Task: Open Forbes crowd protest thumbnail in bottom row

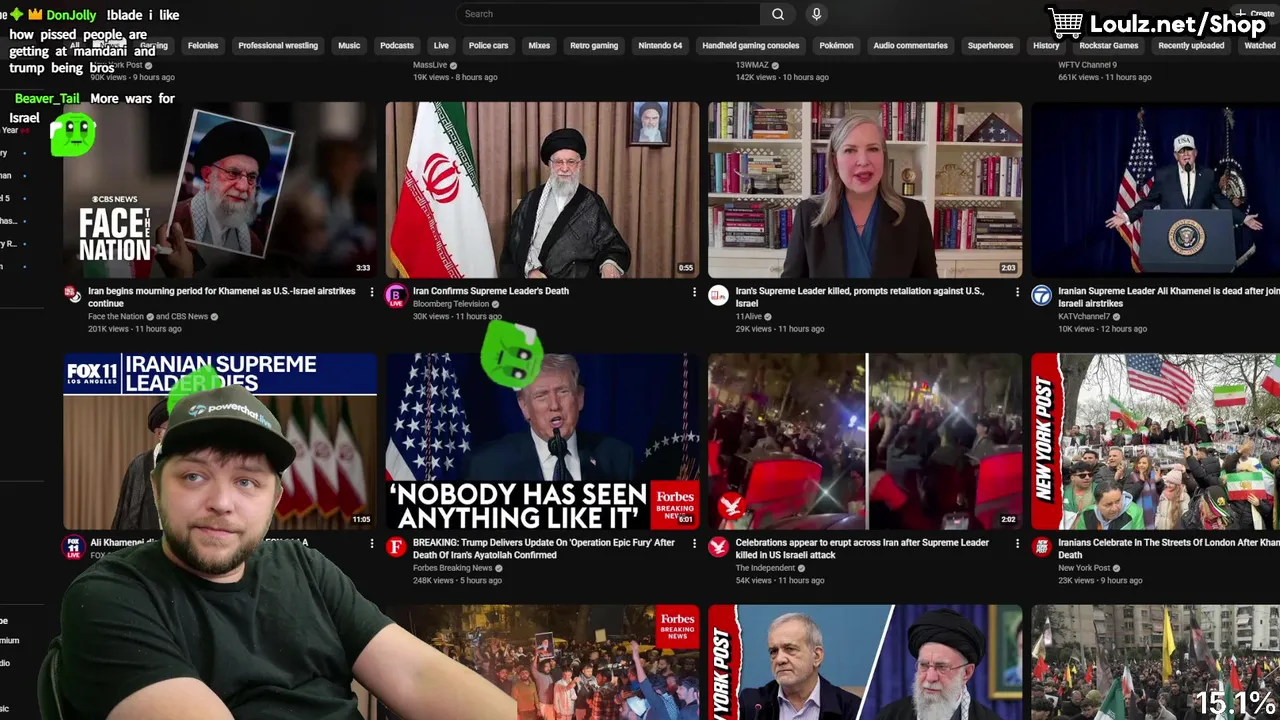Action: click(x=543, y=662)
